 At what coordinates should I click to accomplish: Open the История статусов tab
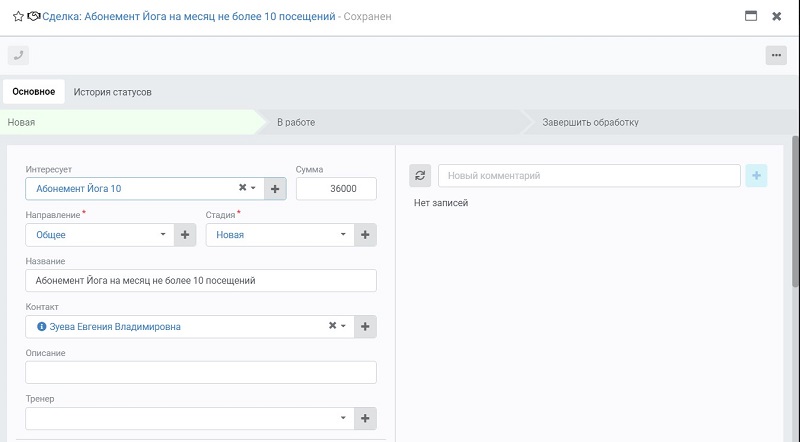coord(112,92)
